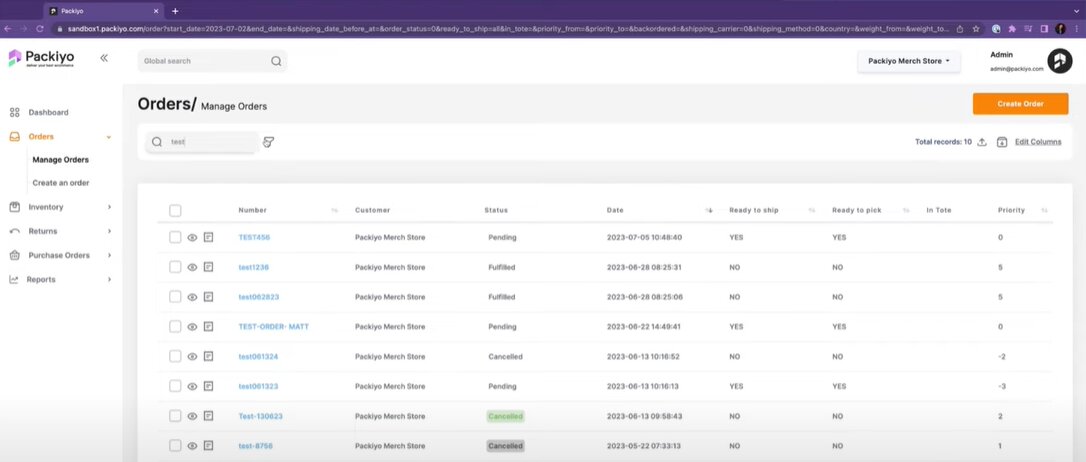
Task: Click the global search magnifier icon
Action: 276,61
